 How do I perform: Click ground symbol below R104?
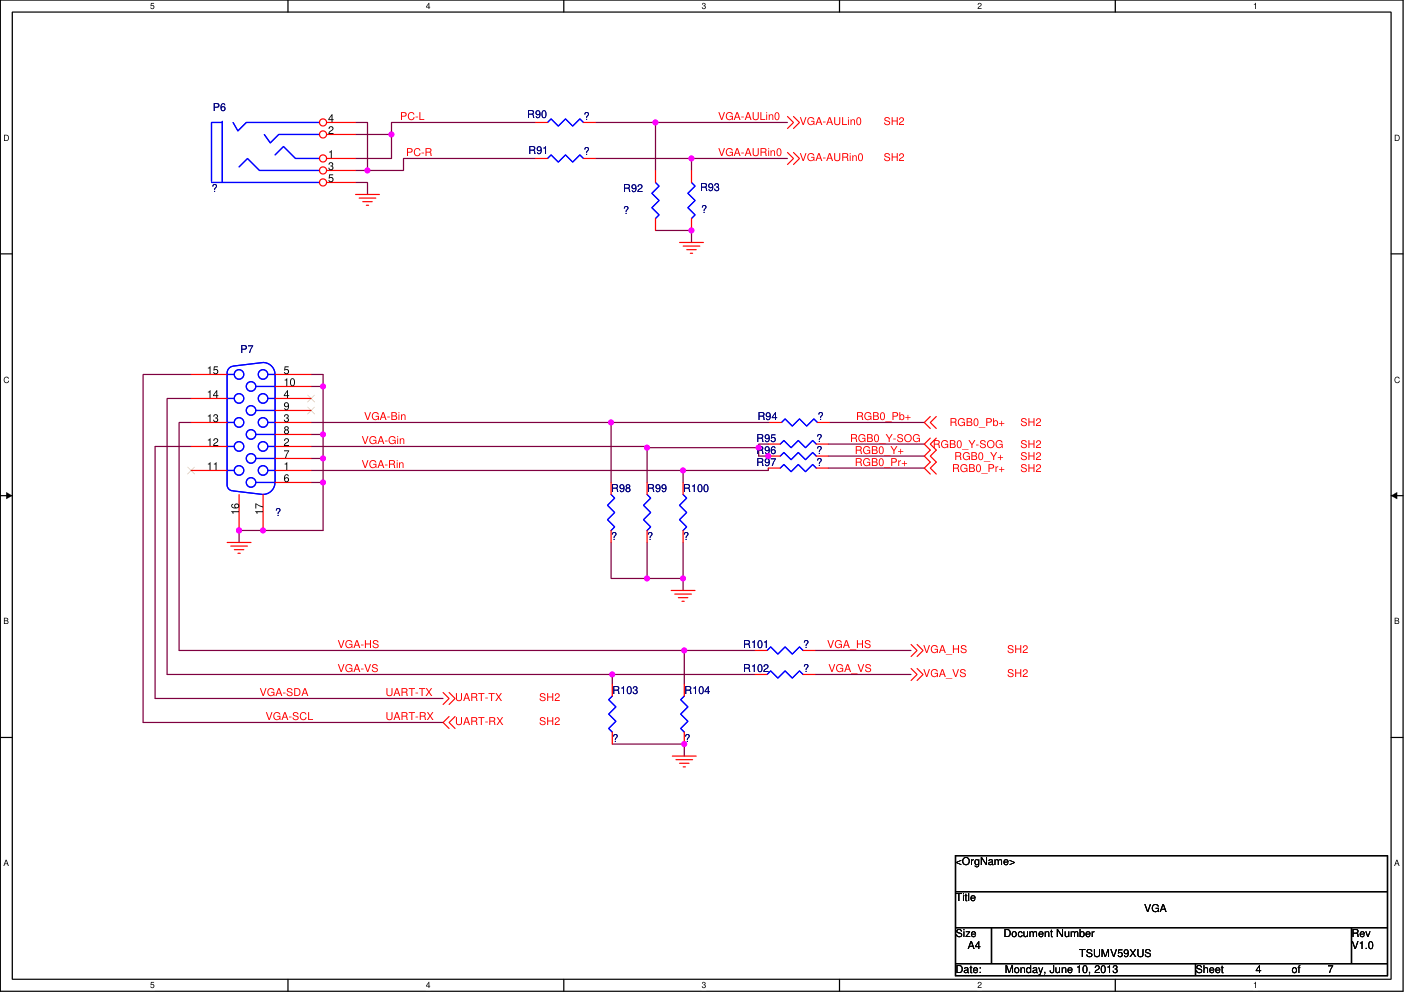(684, 761)
